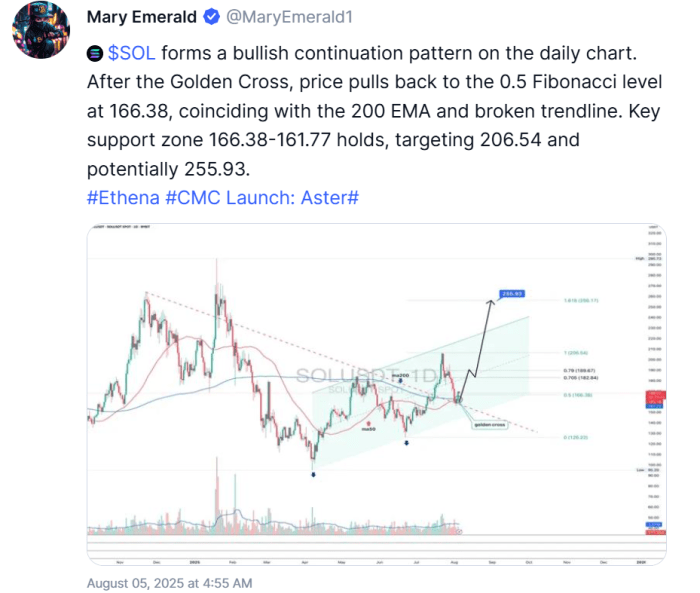This screenshot has width=700, height=593.
Task: Click the post timestamp August 05, 2025
Action: [169, 583]
